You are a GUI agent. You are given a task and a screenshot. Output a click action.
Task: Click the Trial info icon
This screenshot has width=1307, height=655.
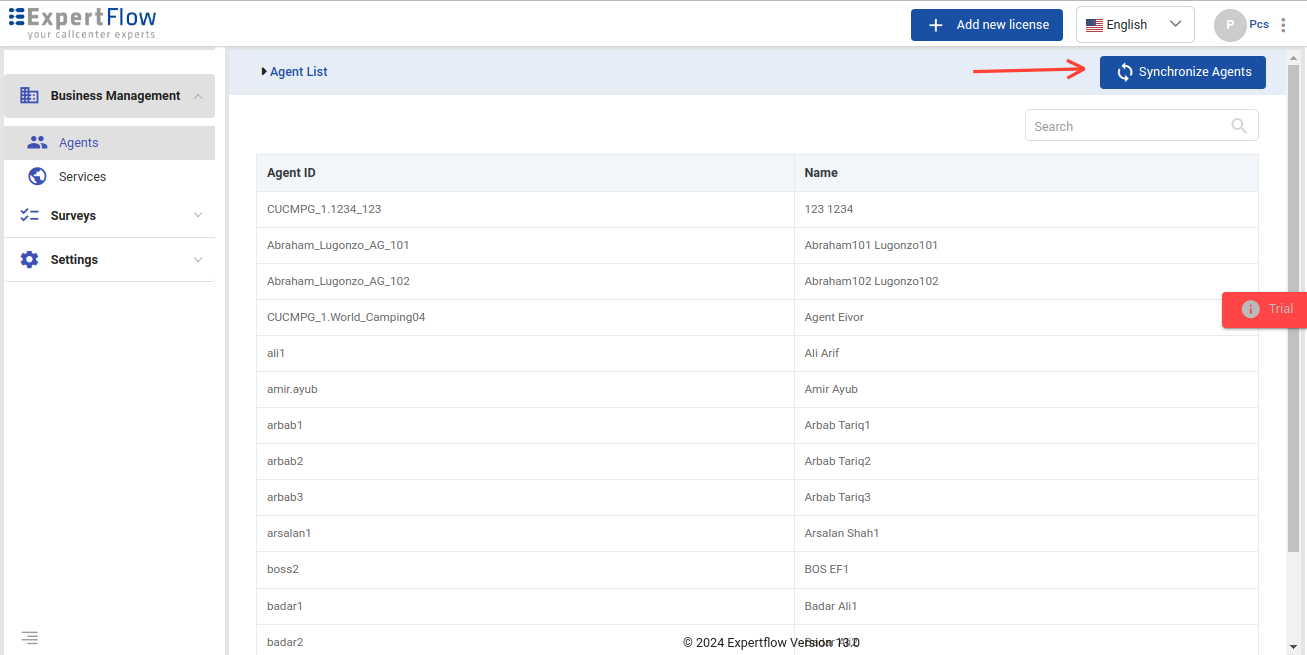pyautogui.click(x=1250, y=309)
